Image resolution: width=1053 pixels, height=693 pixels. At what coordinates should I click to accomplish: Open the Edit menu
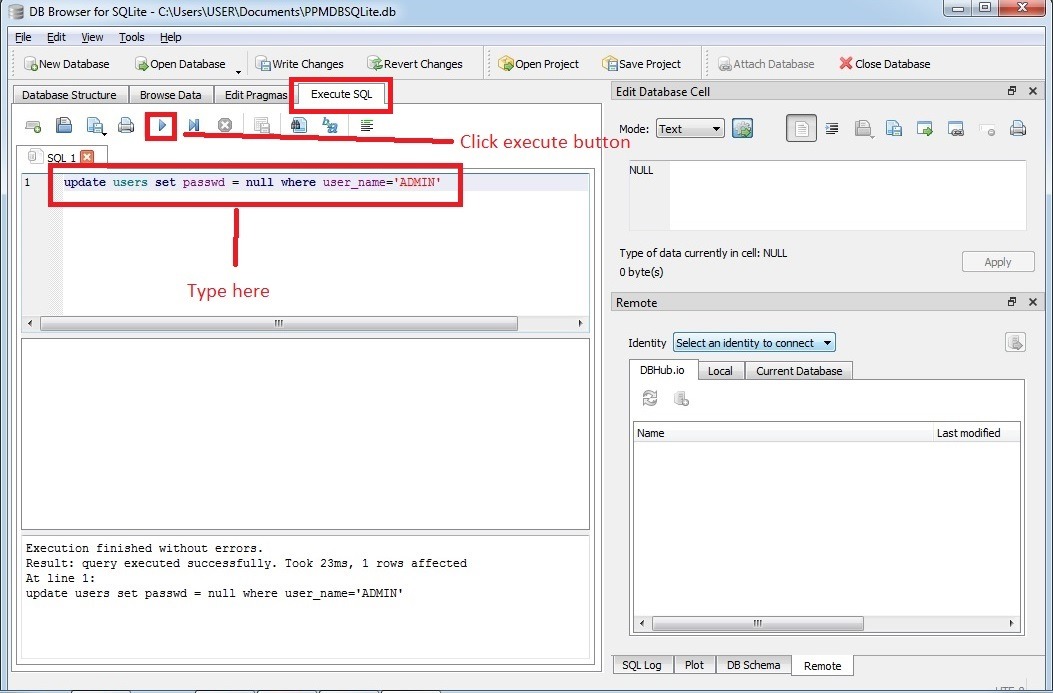point(56,37)
